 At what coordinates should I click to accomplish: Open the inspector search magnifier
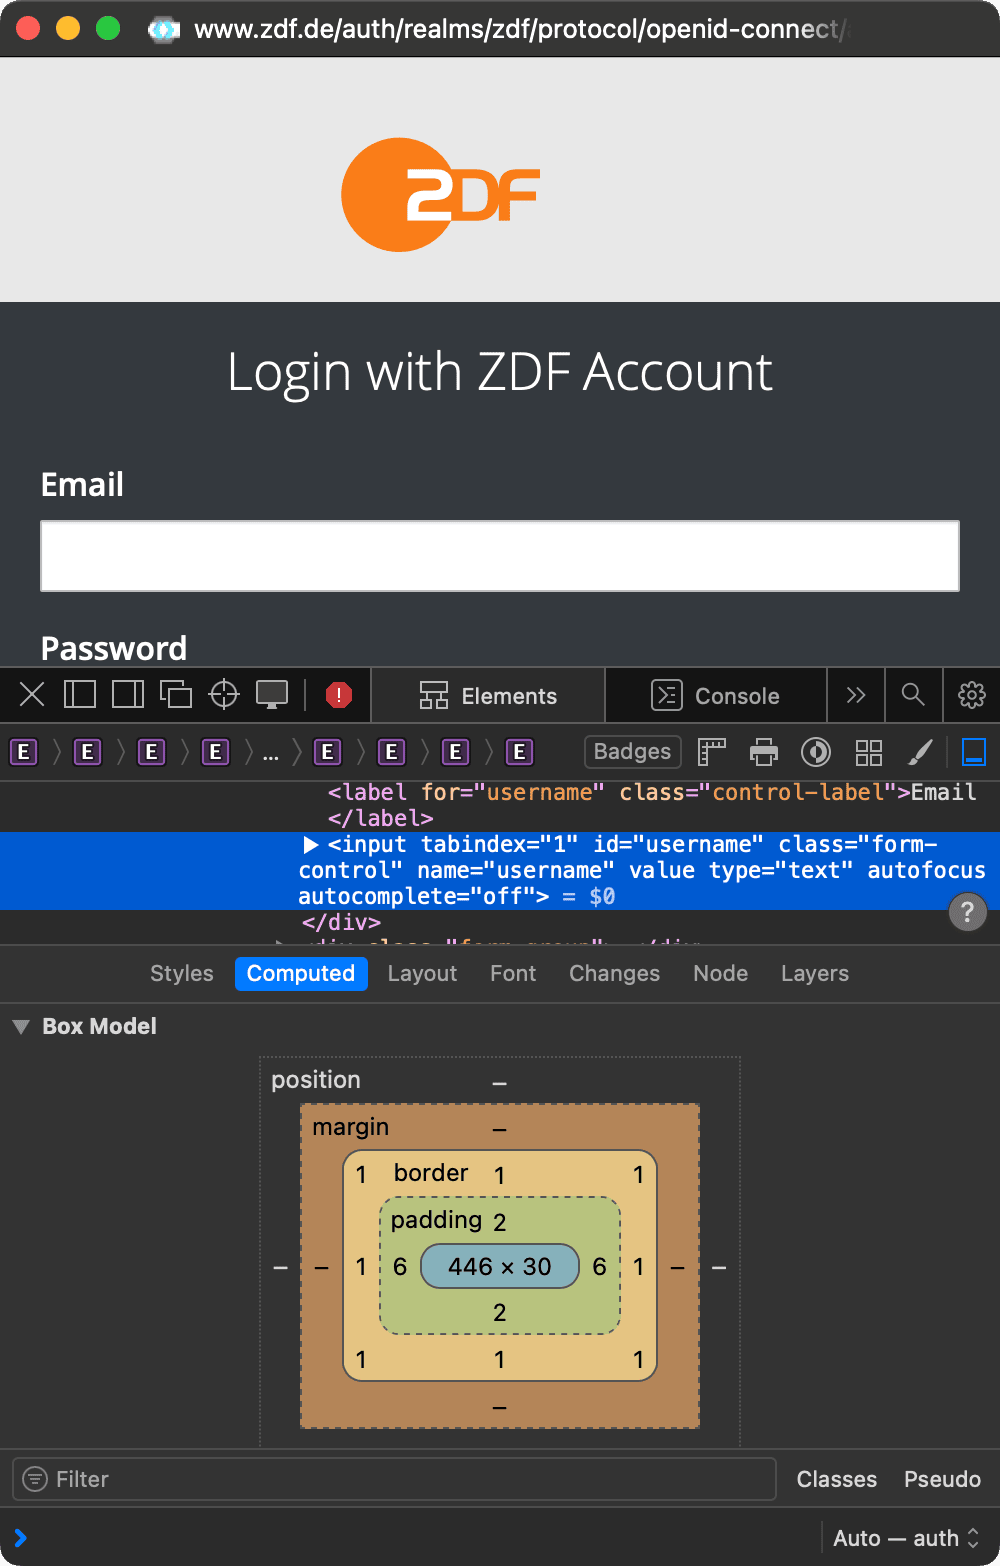point(913,695)
